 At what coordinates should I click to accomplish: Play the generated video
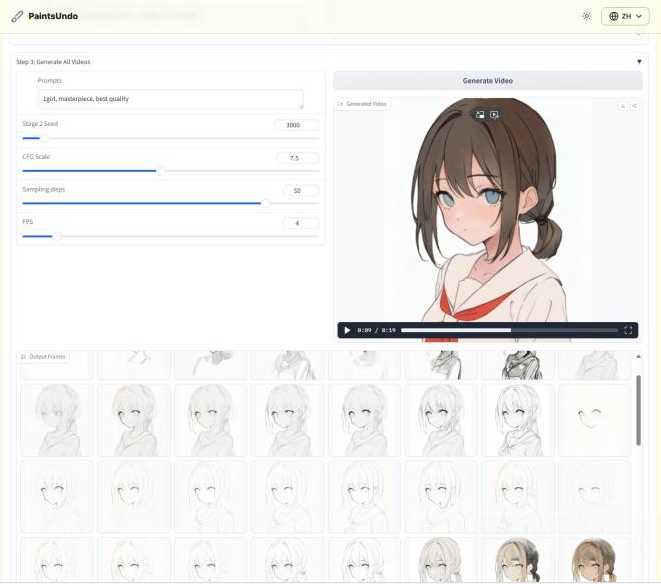347,330
